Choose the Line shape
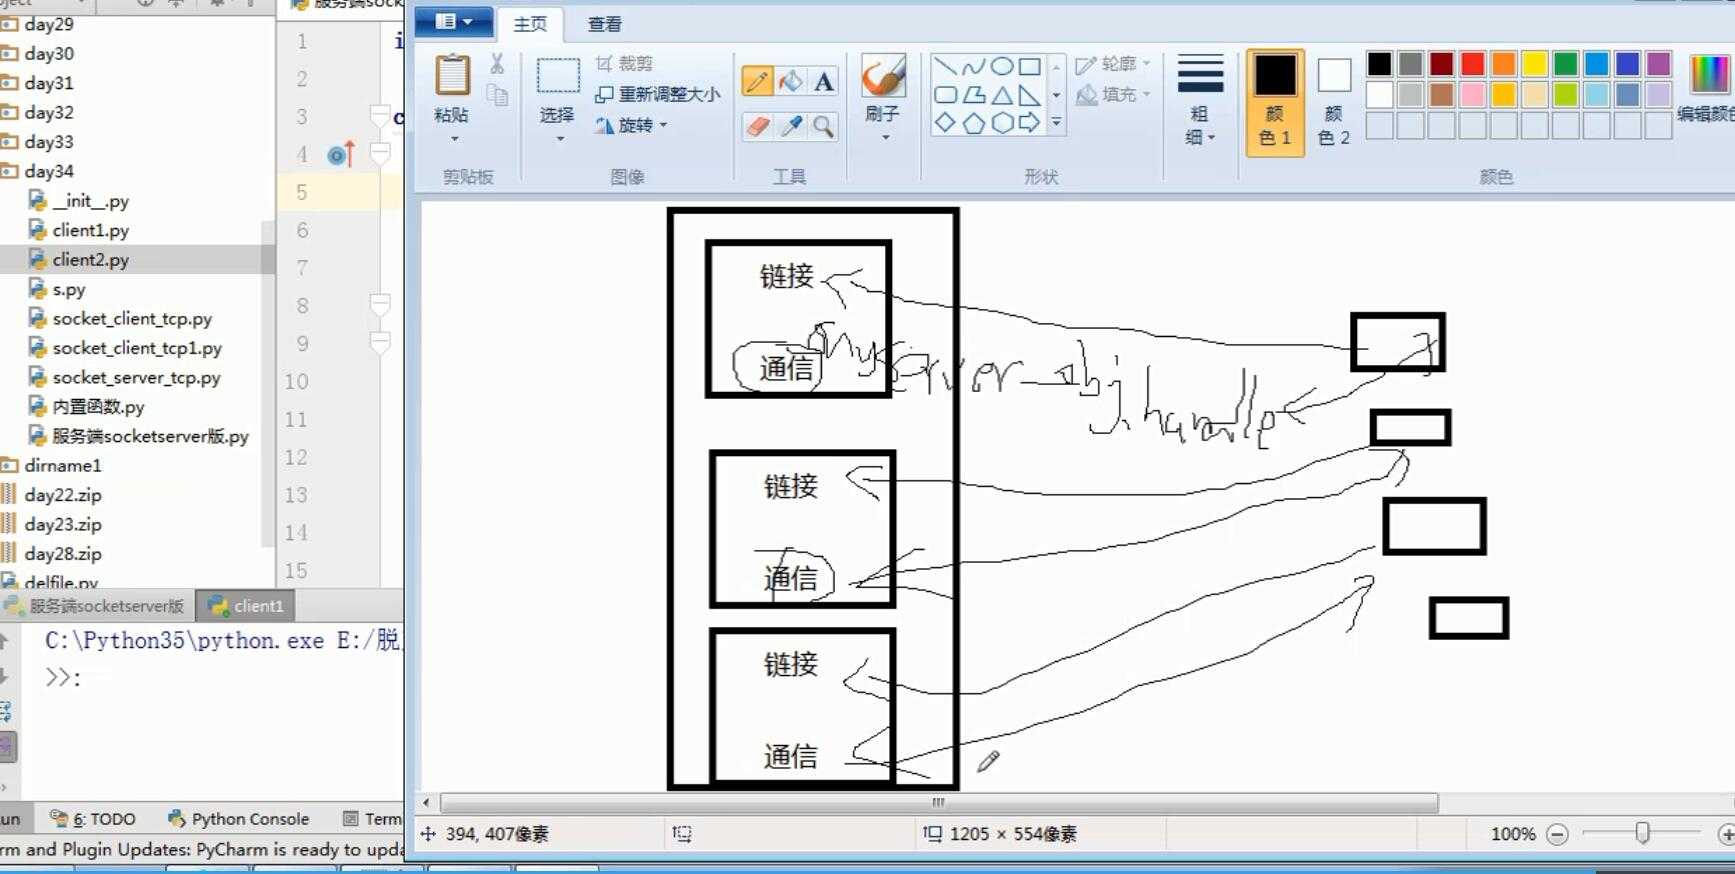Viewport: 1735px width, 874px height. click(x=944, y=67)
